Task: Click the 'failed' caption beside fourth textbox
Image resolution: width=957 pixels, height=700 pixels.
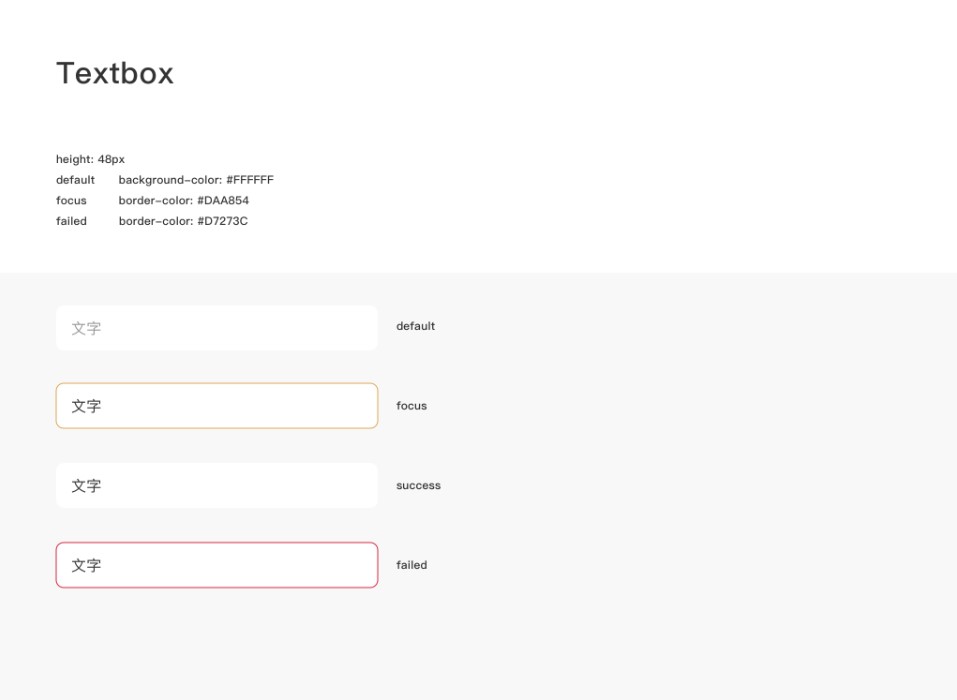Action: (411, 565)
